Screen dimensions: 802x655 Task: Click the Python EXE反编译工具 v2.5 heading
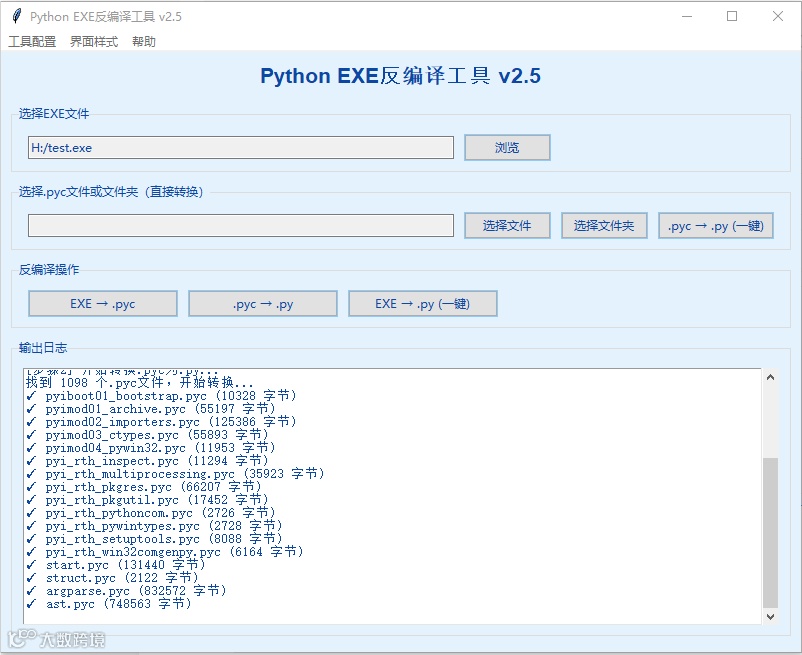tap(400, 76)
